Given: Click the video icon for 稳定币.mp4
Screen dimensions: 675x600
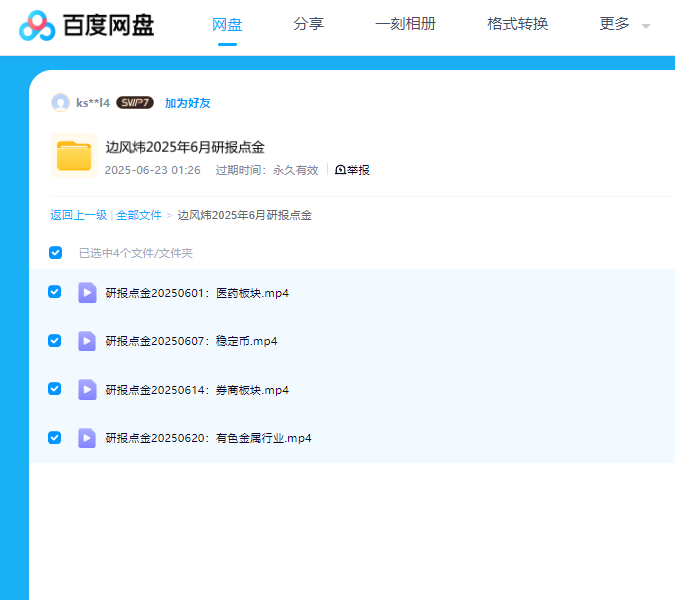Looking at the screenshot, I should 87,341.
